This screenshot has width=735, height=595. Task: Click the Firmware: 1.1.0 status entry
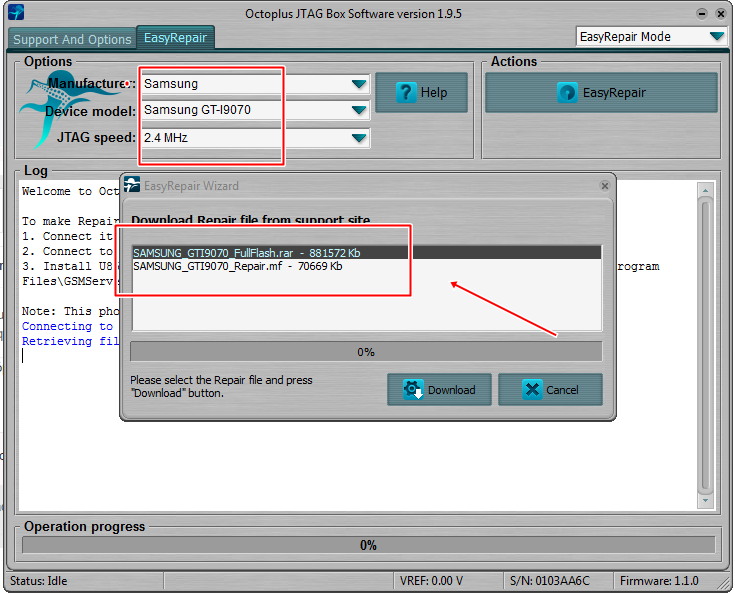pyautogui.click(x=659, y=581)
